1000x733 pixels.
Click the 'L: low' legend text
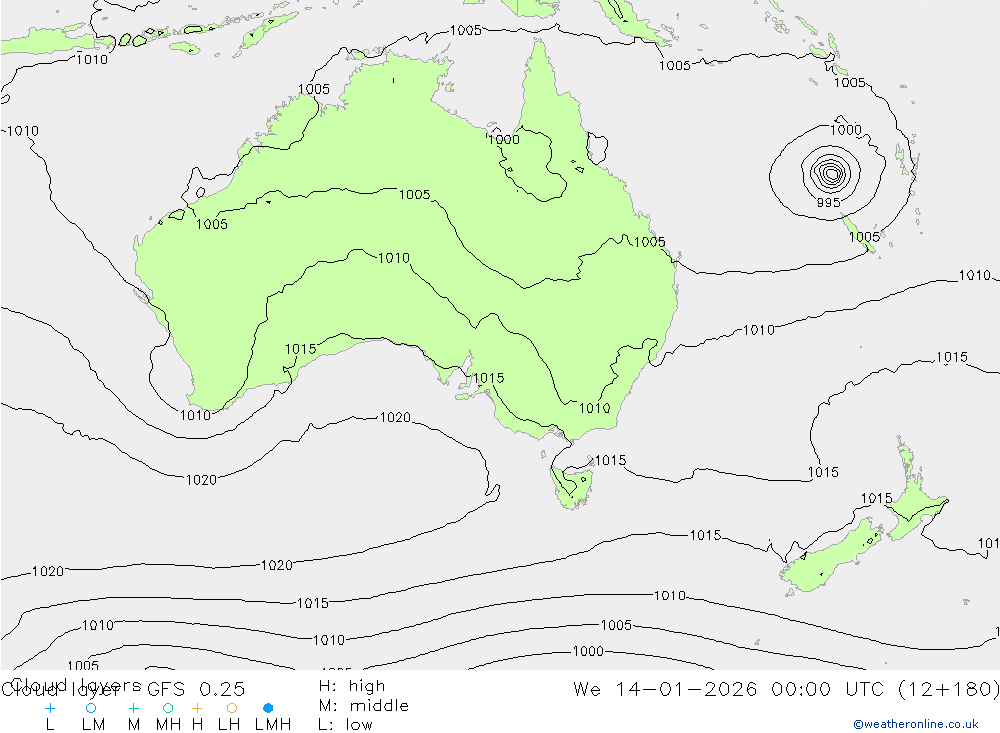(345, 725)
